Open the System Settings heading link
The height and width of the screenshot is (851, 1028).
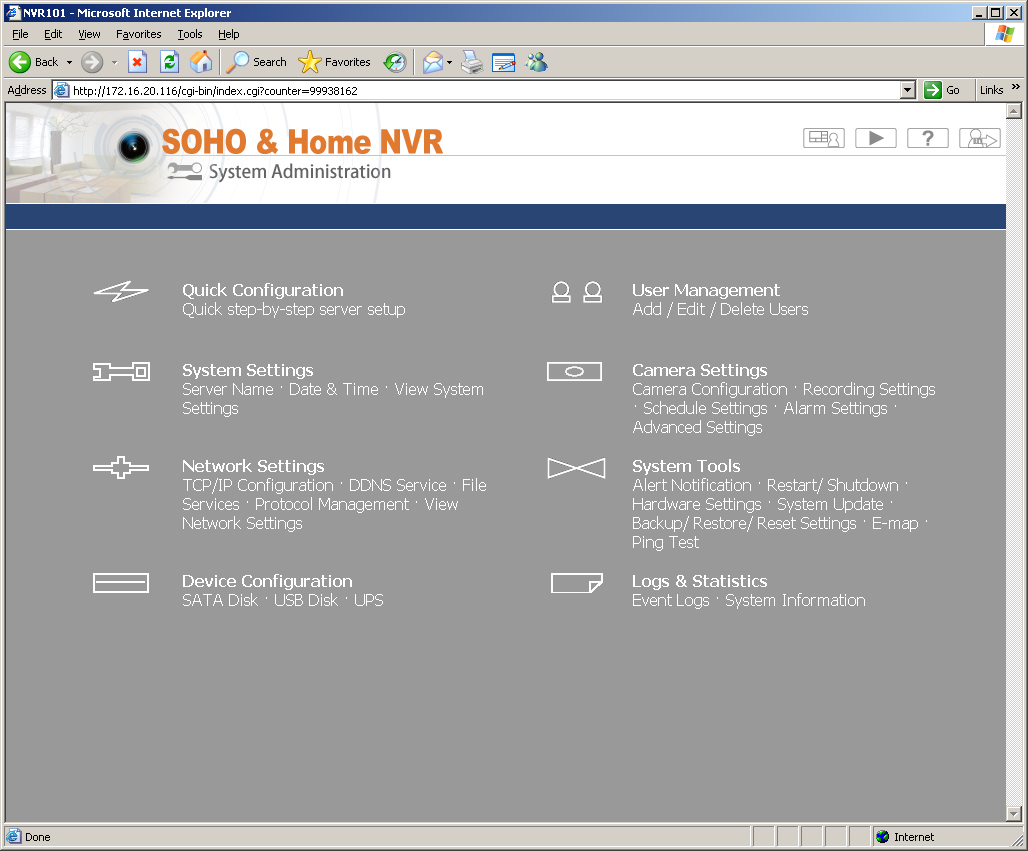(x=248, y=370)
